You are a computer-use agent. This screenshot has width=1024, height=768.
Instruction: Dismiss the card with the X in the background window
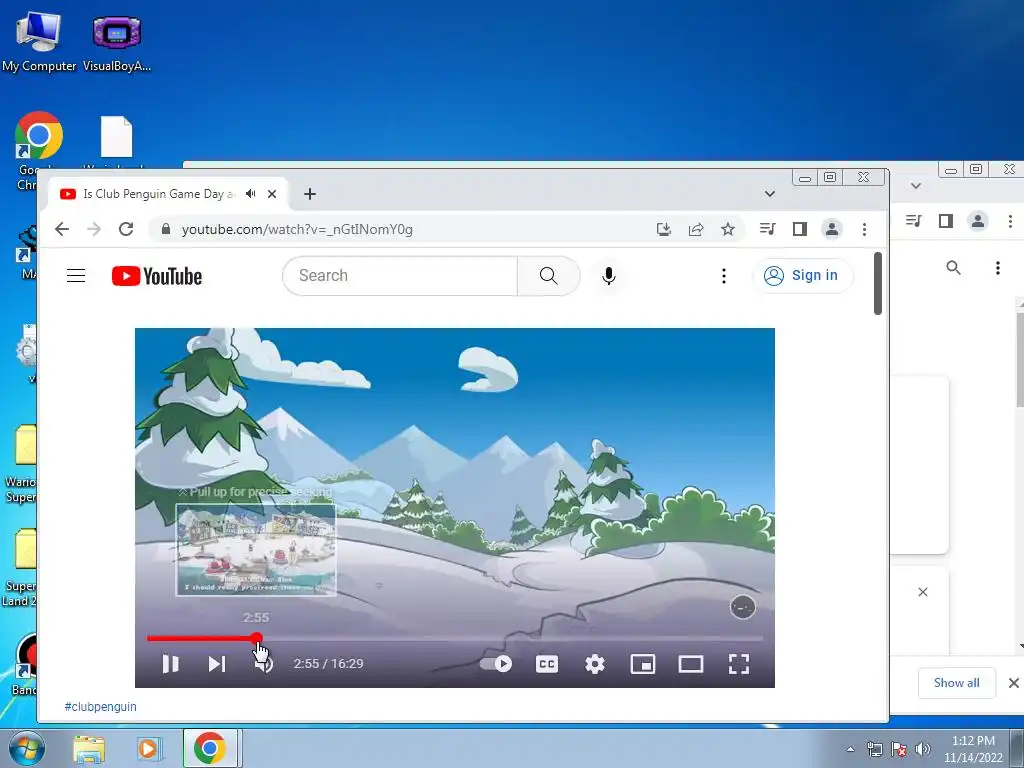point(923,592)
